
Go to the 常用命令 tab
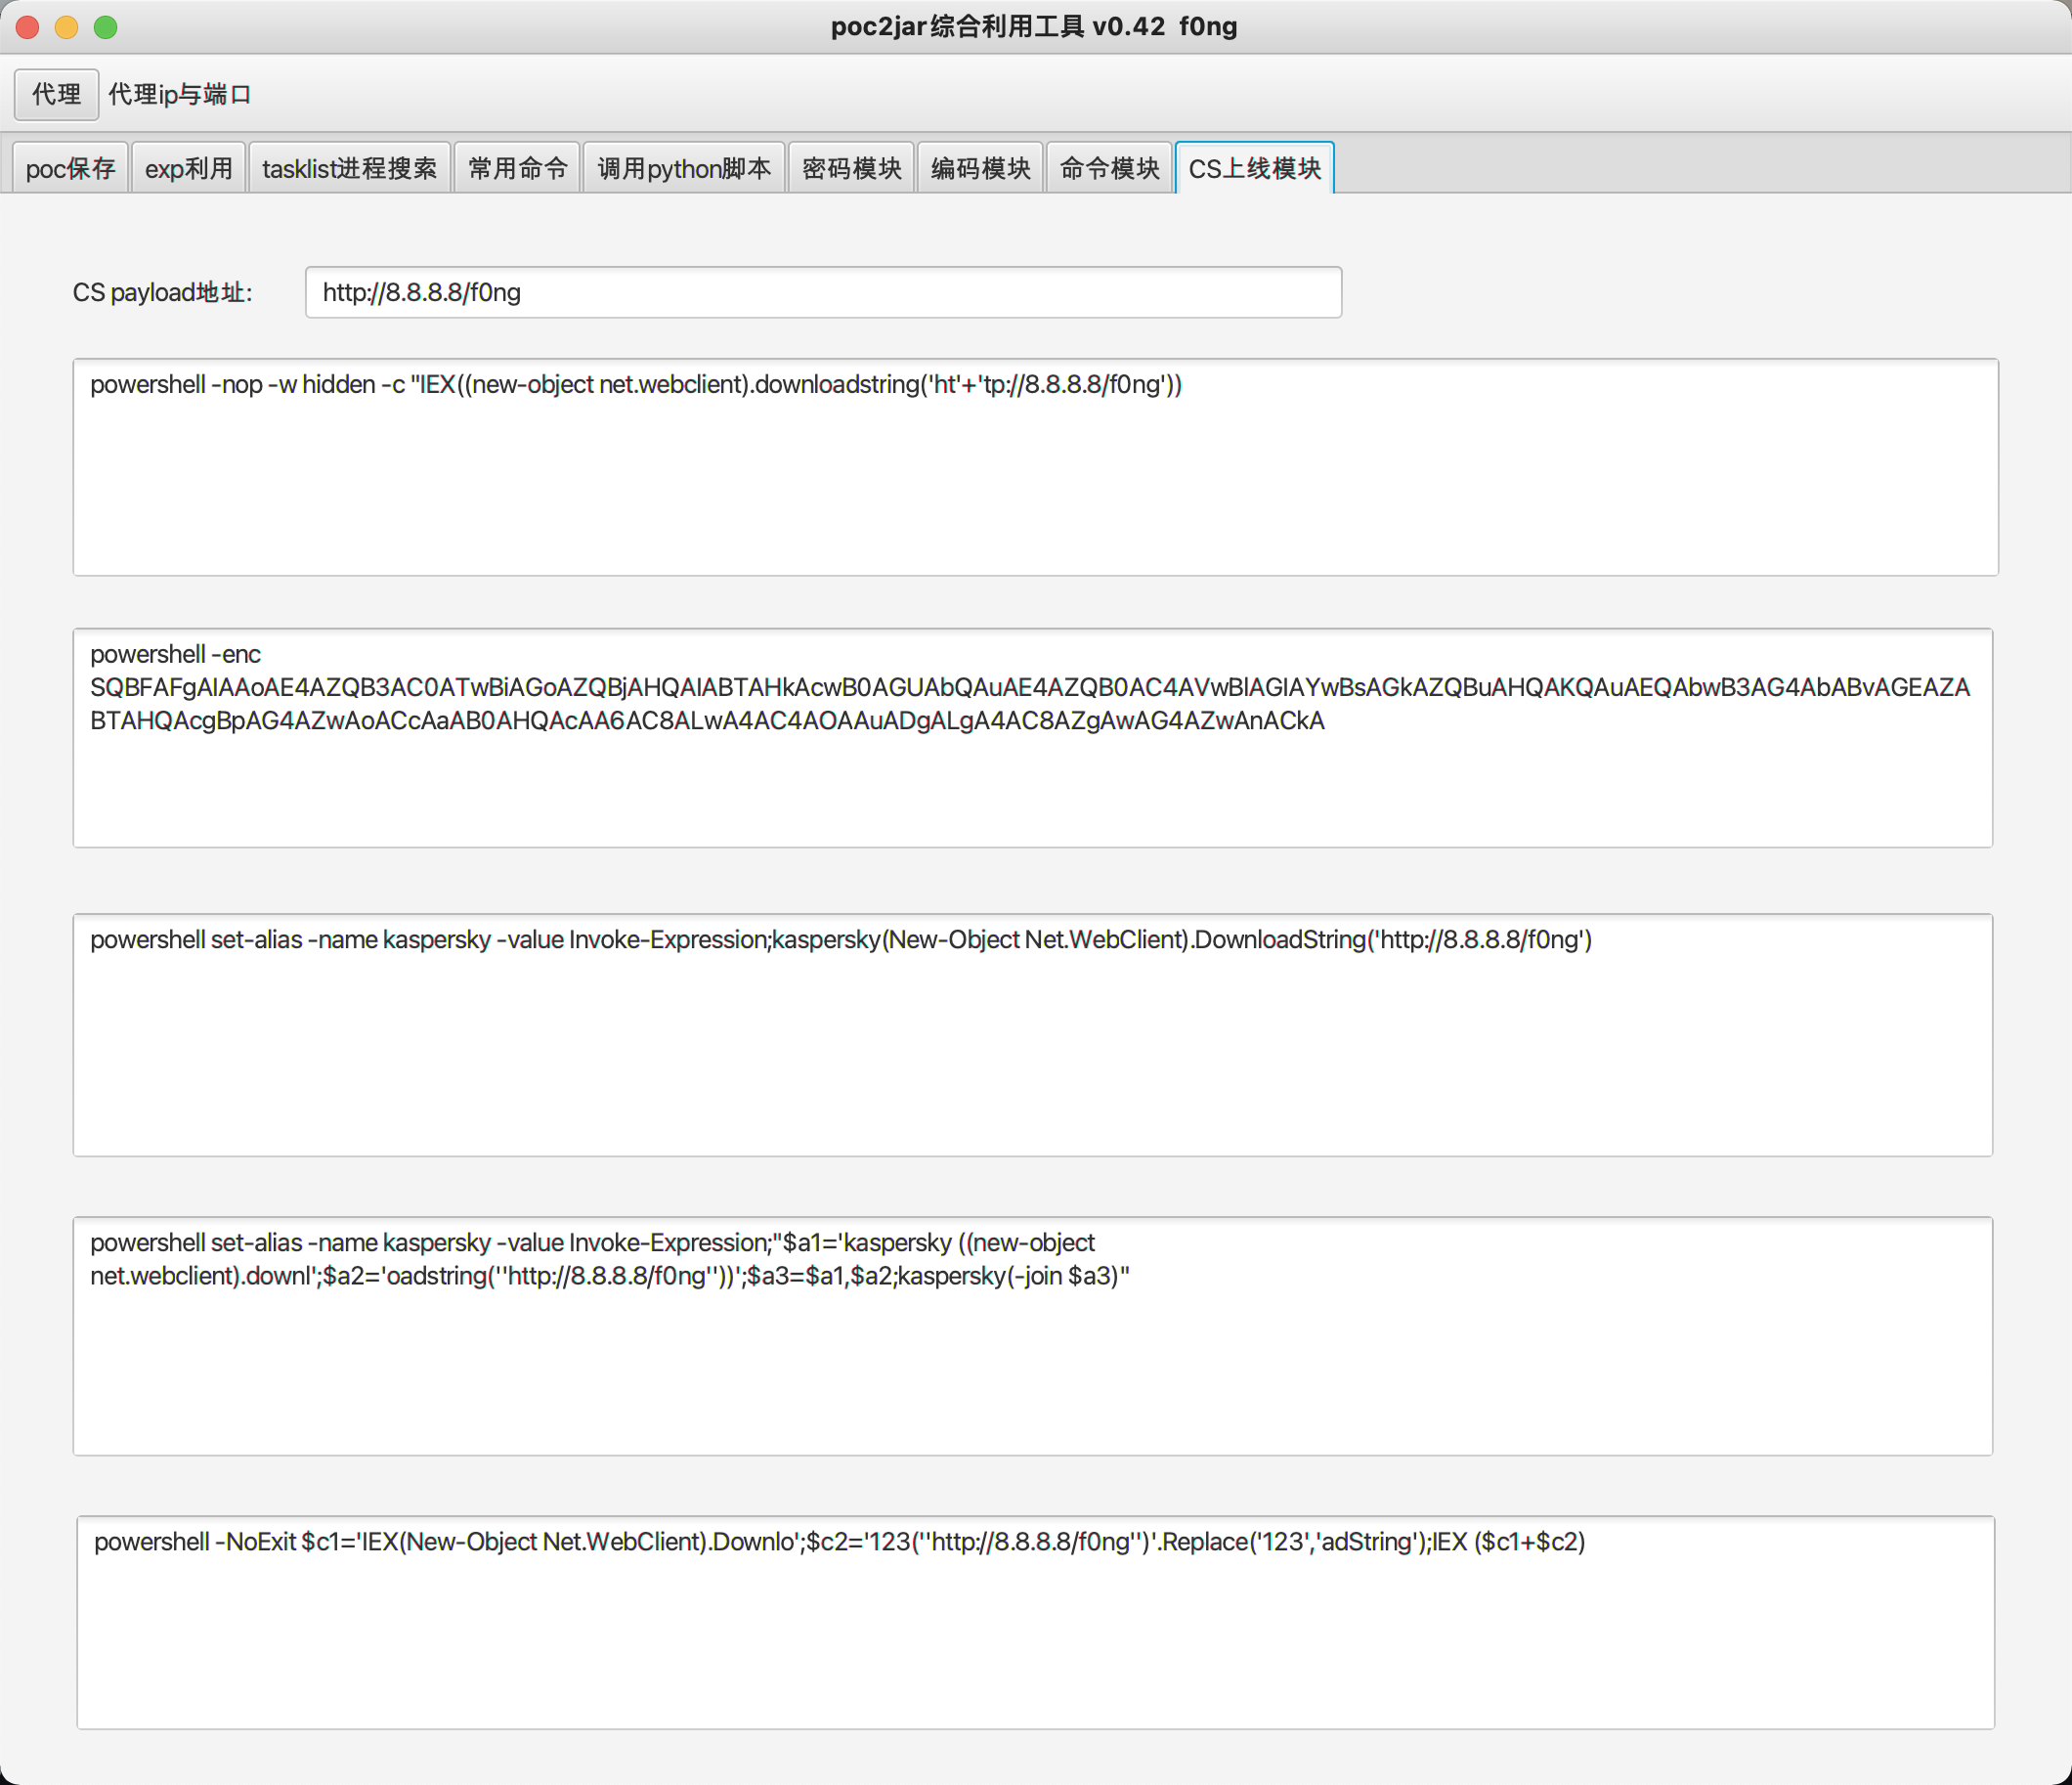pos(517,168)
